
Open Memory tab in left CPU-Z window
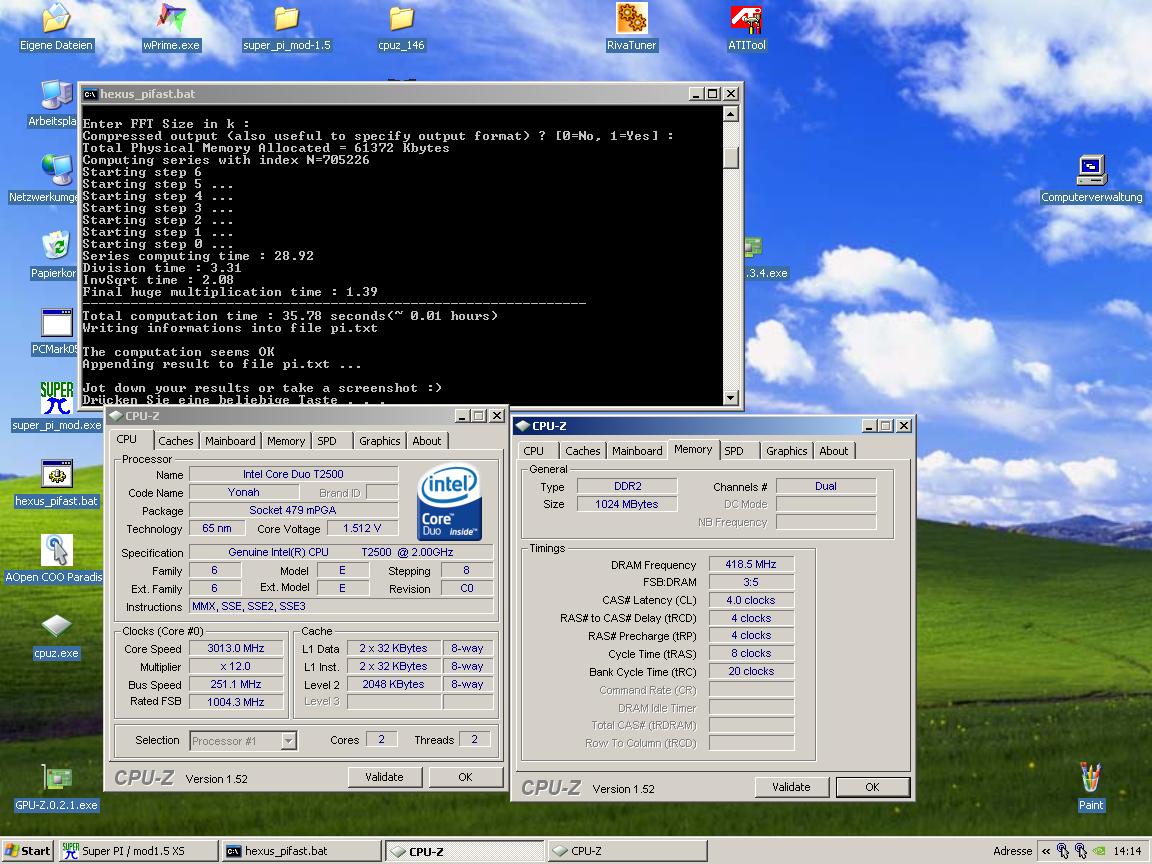(286, 441)
